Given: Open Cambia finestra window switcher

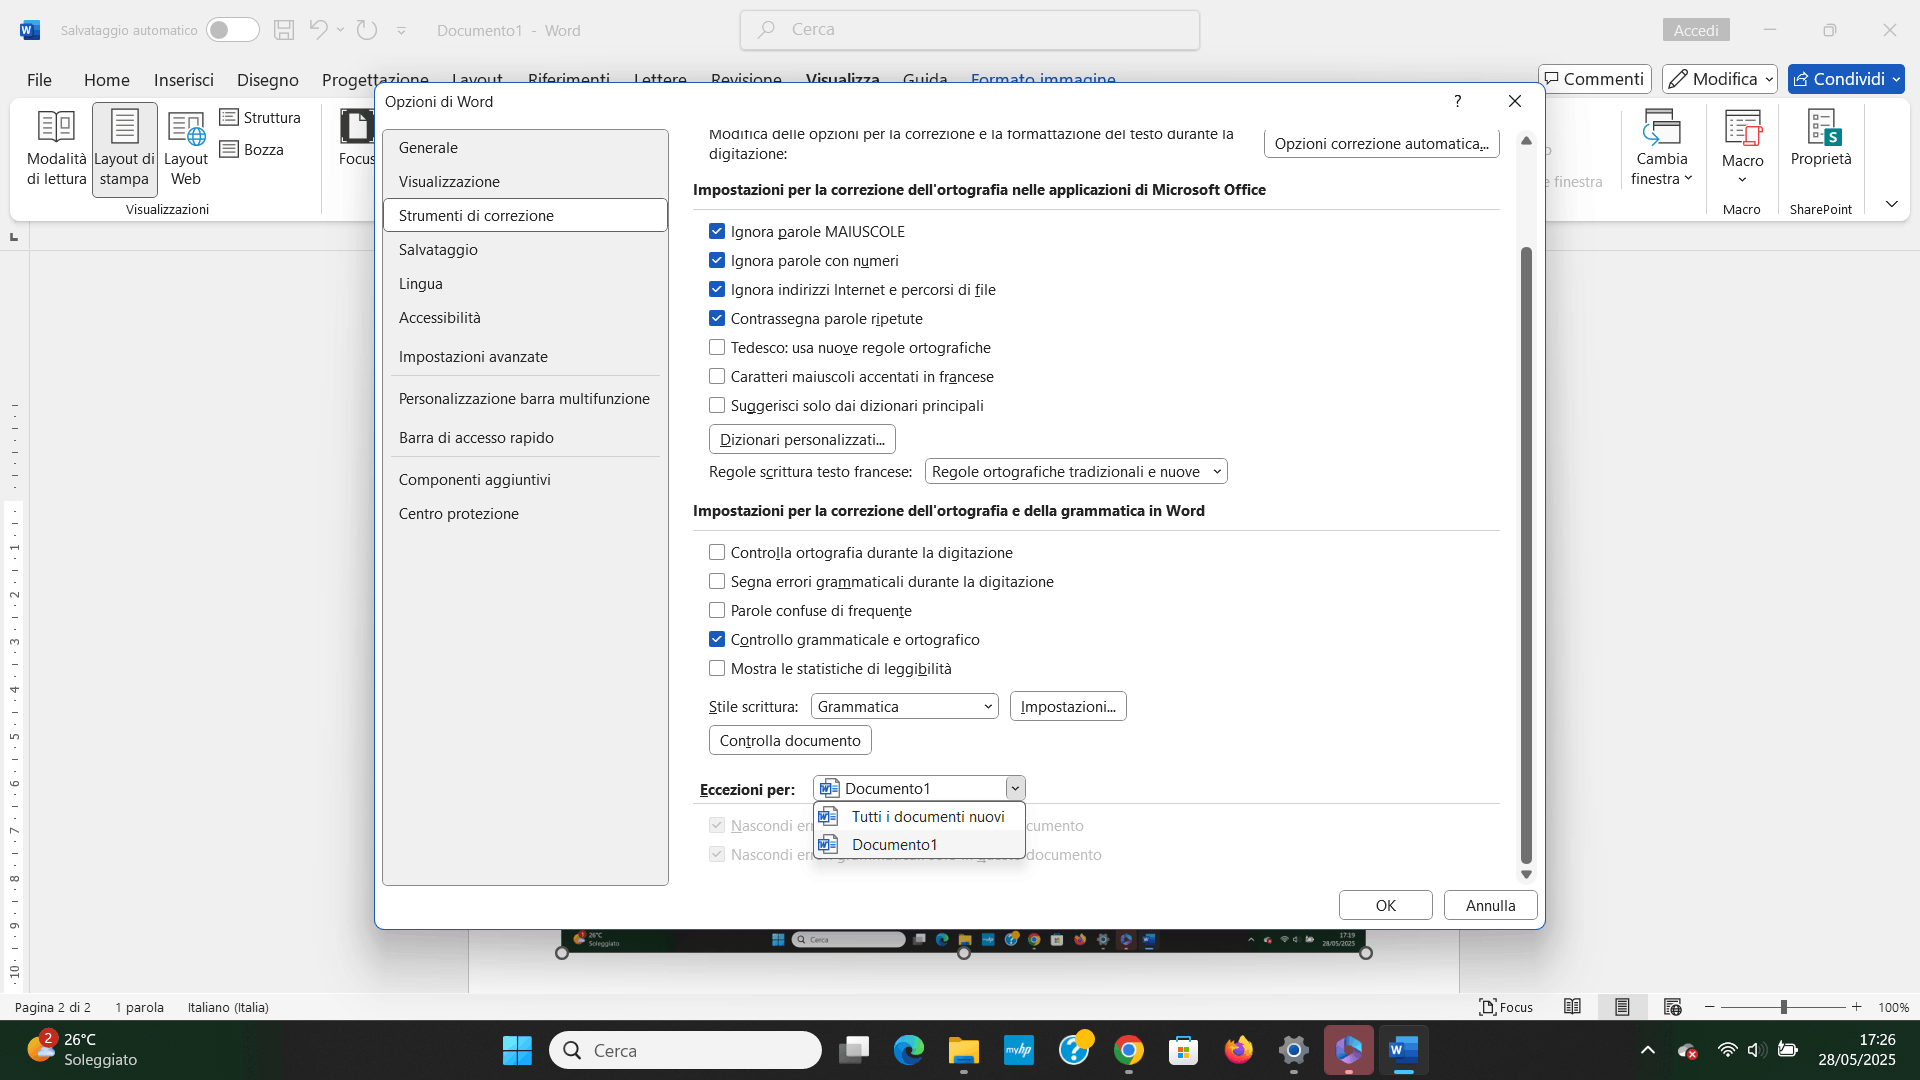Looking at the screenshot, I should [1661, 148].
